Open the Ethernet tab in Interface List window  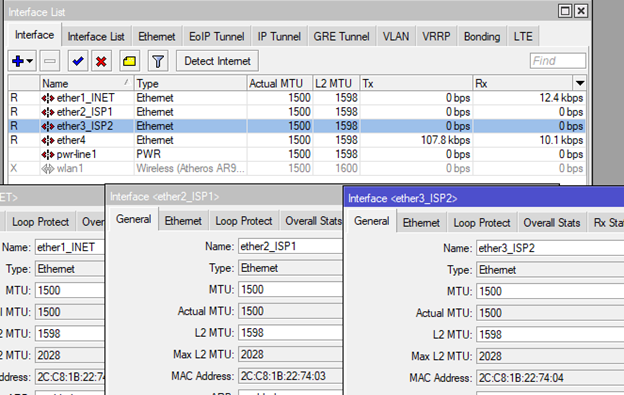pos(156,37)
